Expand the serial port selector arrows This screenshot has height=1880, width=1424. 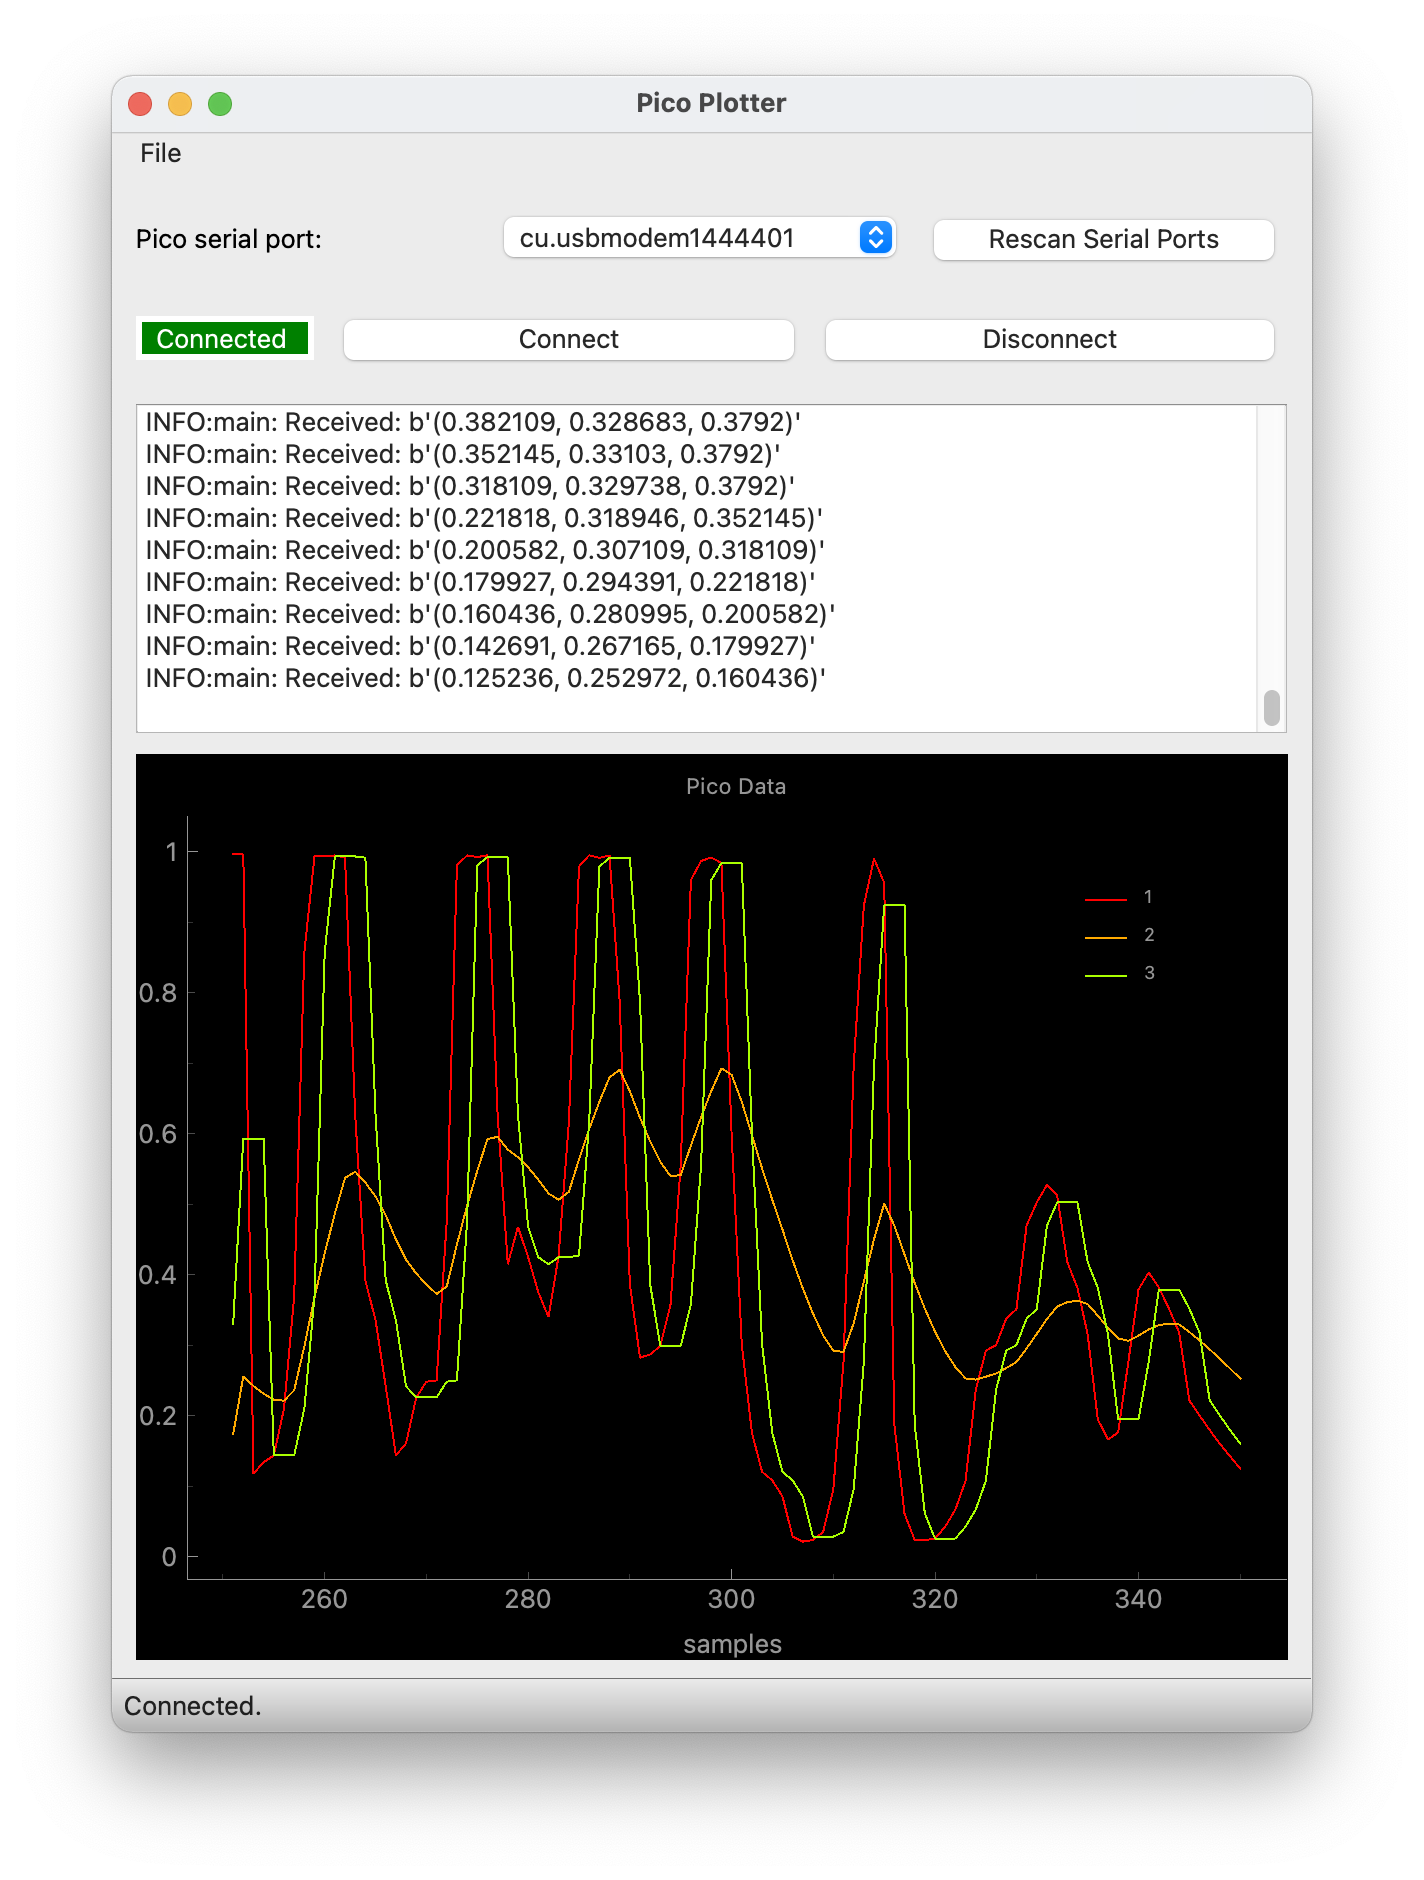coord(875,238)
